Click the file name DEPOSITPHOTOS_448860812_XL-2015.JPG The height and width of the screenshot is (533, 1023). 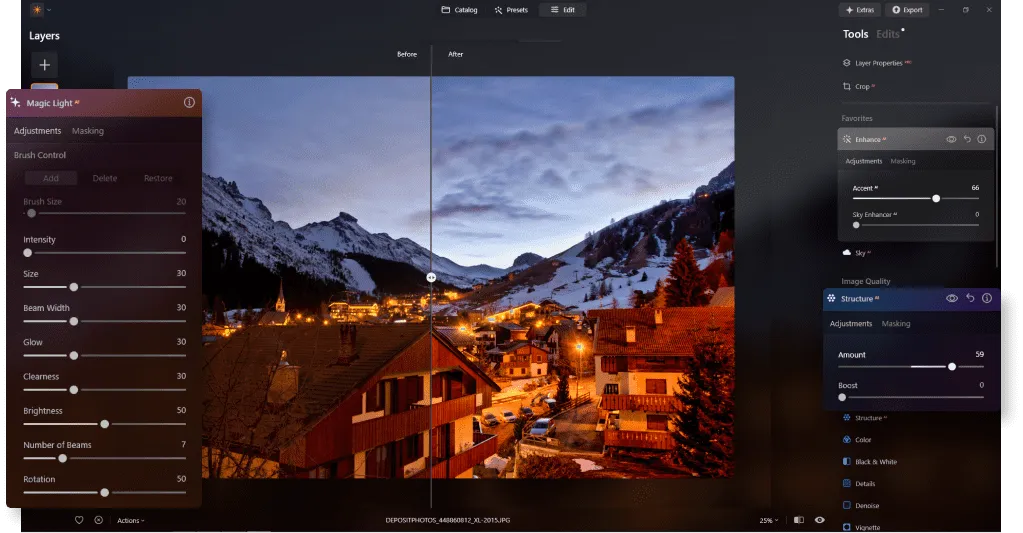tap(448, 520)
